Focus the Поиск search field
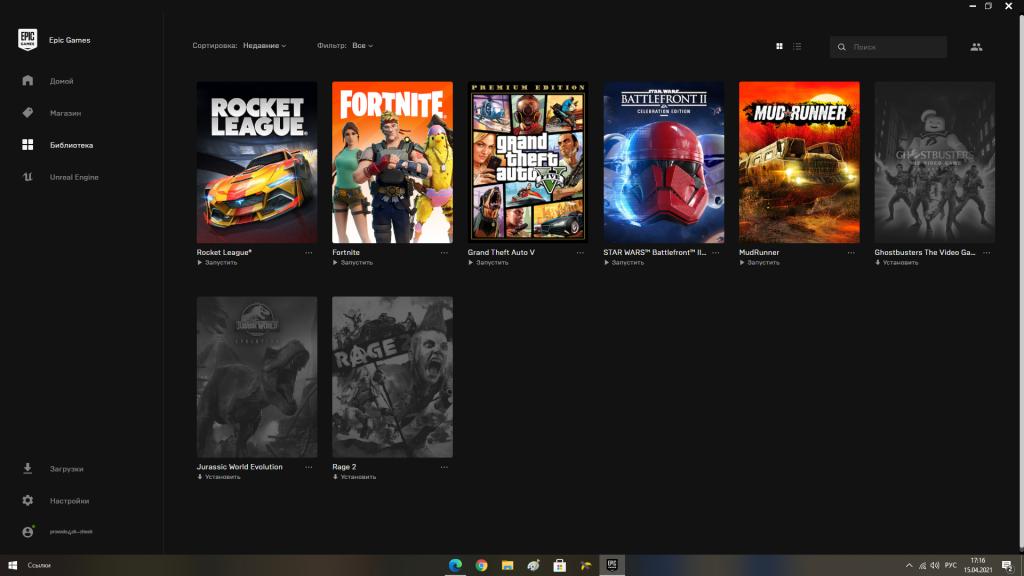This screenshot has height=576, width=1024. click(888, 47)
